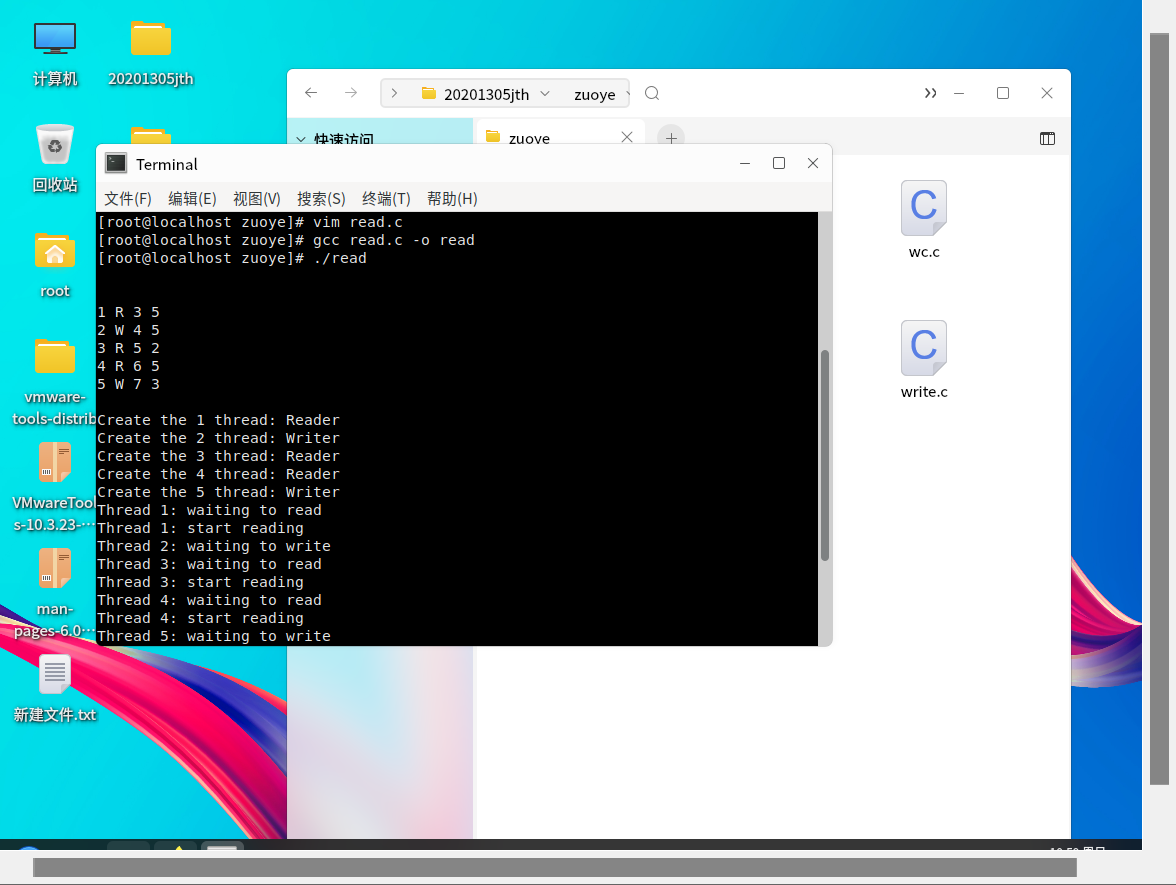Click terminal line 'Create the 1 thread: Reader'

218,420
